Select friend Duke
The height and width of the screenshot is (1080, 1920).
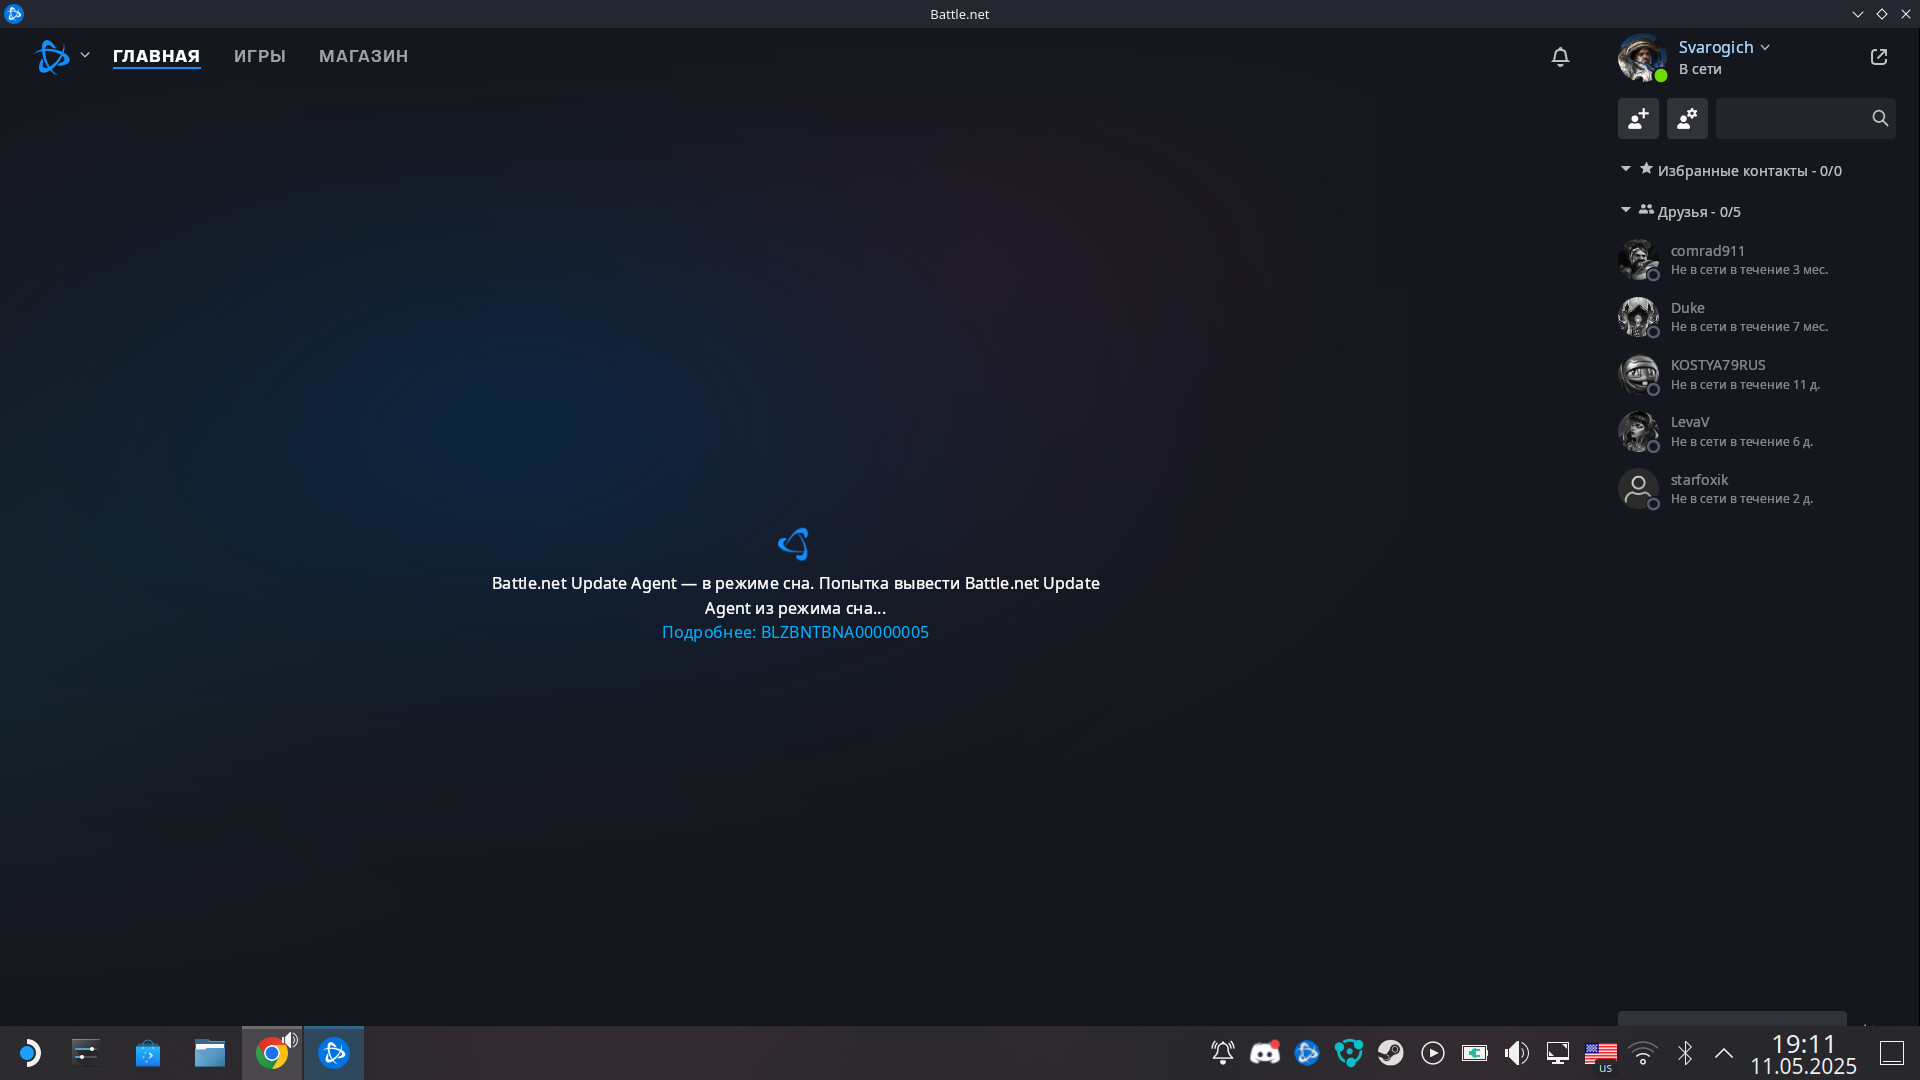coord(1757,317)
